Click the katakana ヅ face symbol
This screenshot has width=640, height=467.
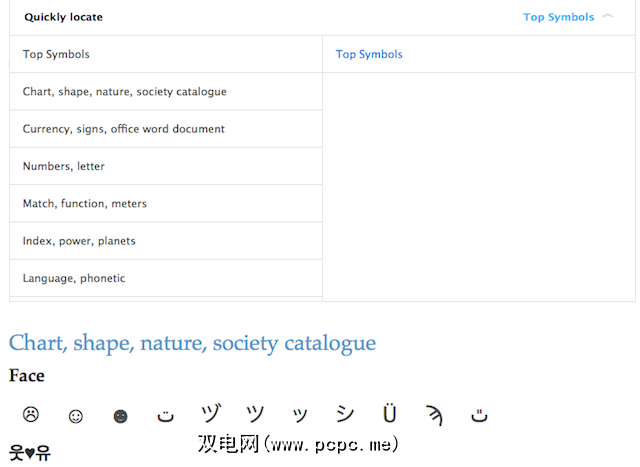tap(210, 414)
